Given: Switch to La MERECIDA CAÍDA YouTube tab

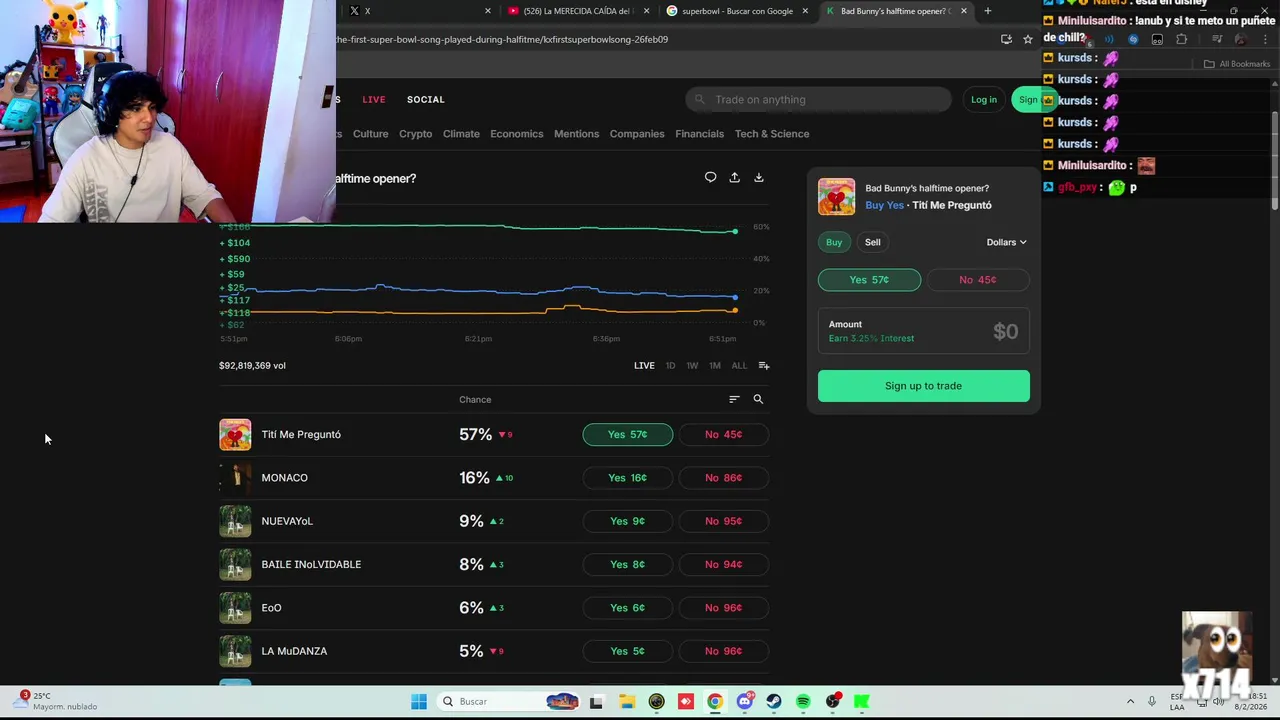Looking at the screenshot, I should tap(577, 11).
